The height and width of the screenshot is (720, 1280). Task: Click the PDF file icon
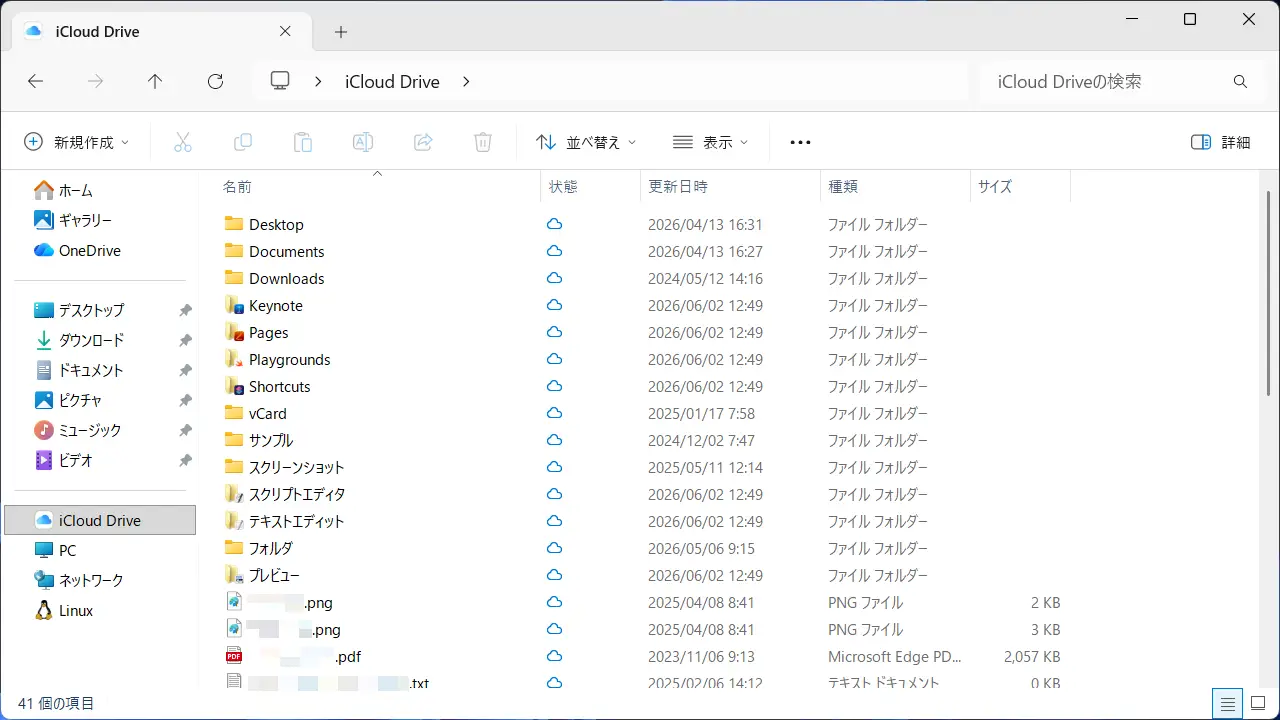234,656
